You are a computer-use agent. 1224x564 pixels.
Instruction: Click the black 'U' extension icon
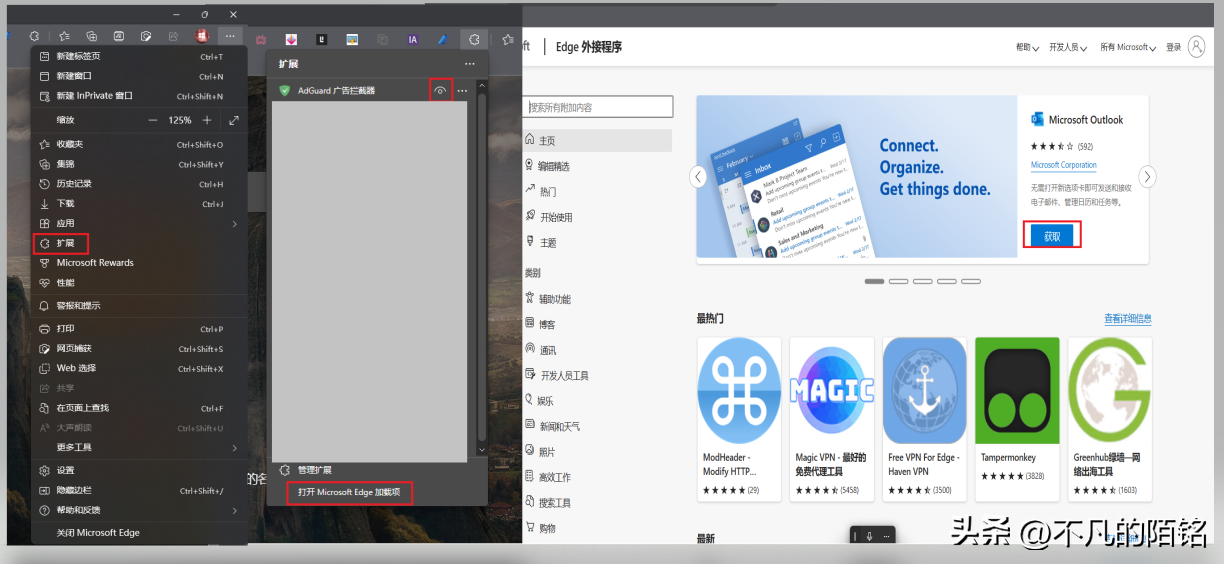pos(321,39)
